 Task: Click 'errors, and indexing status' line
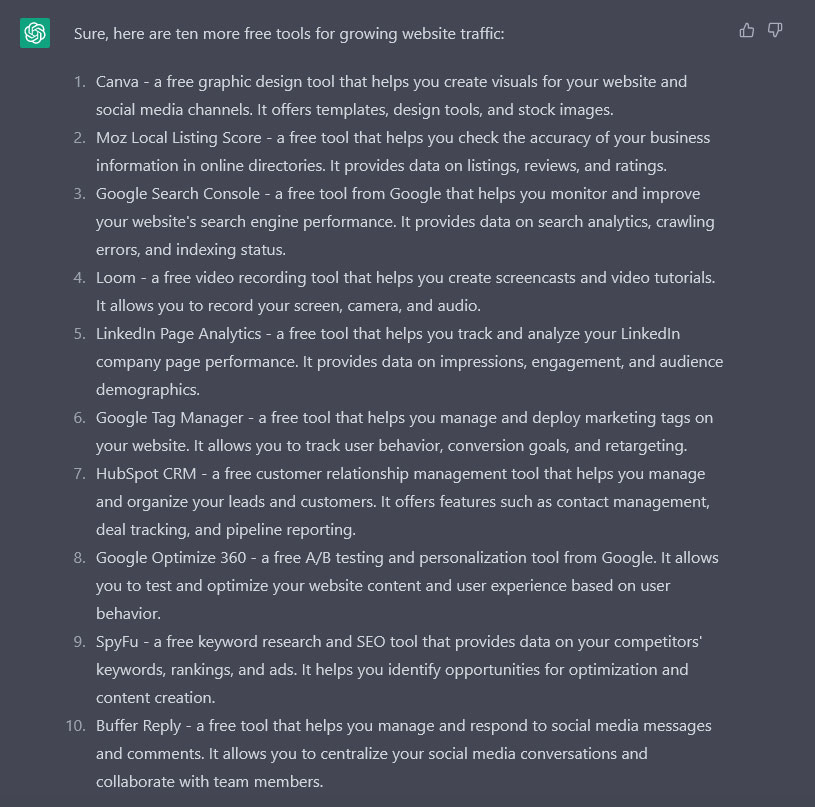pyautogui.click(x=191, y=250)
